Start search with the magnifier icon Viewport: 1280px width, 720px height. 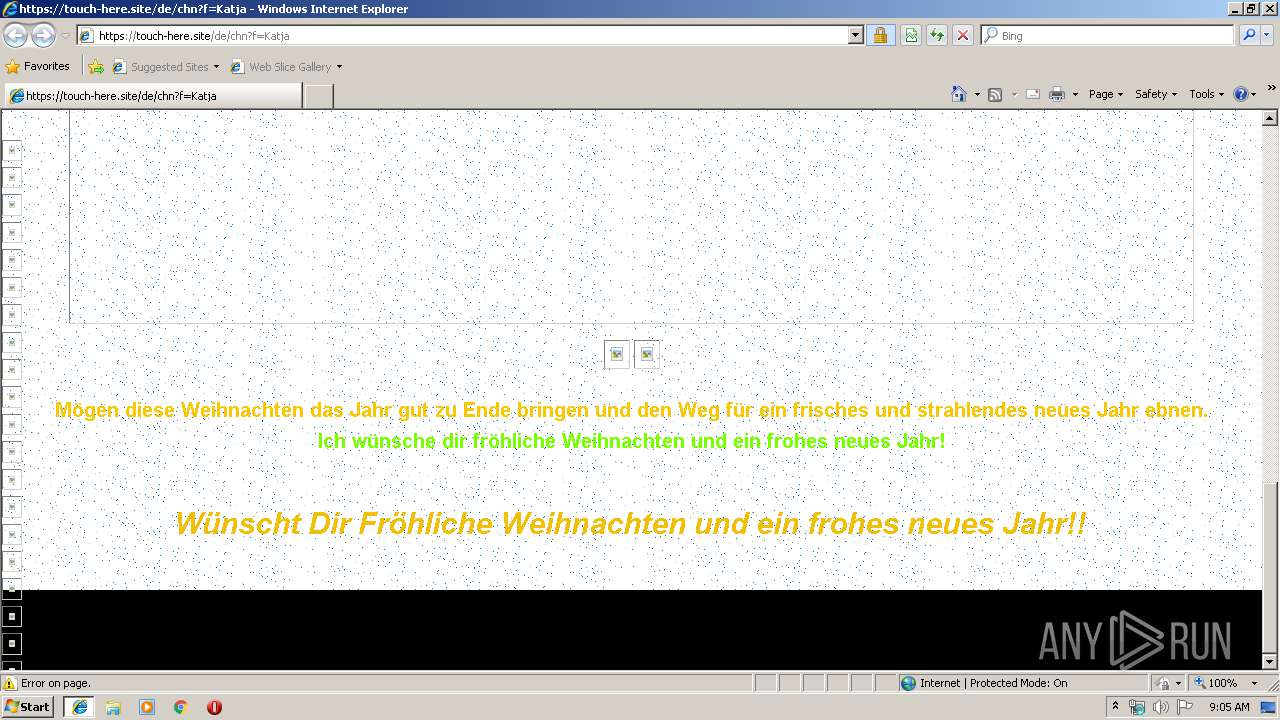(x=1248, y=35)
